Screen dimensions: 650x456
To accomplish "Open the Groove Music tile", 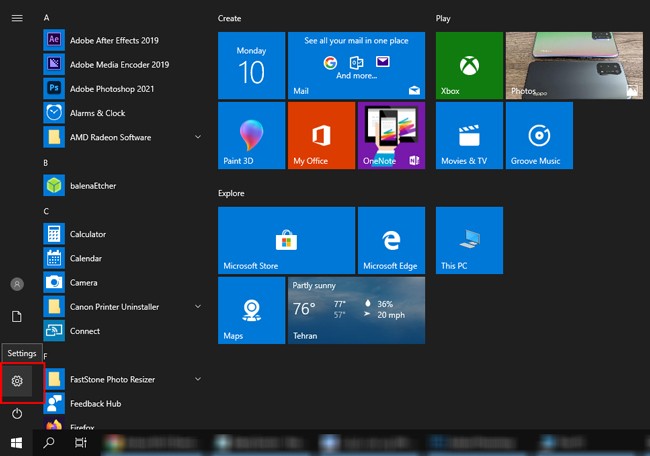I will pos(539,136).
